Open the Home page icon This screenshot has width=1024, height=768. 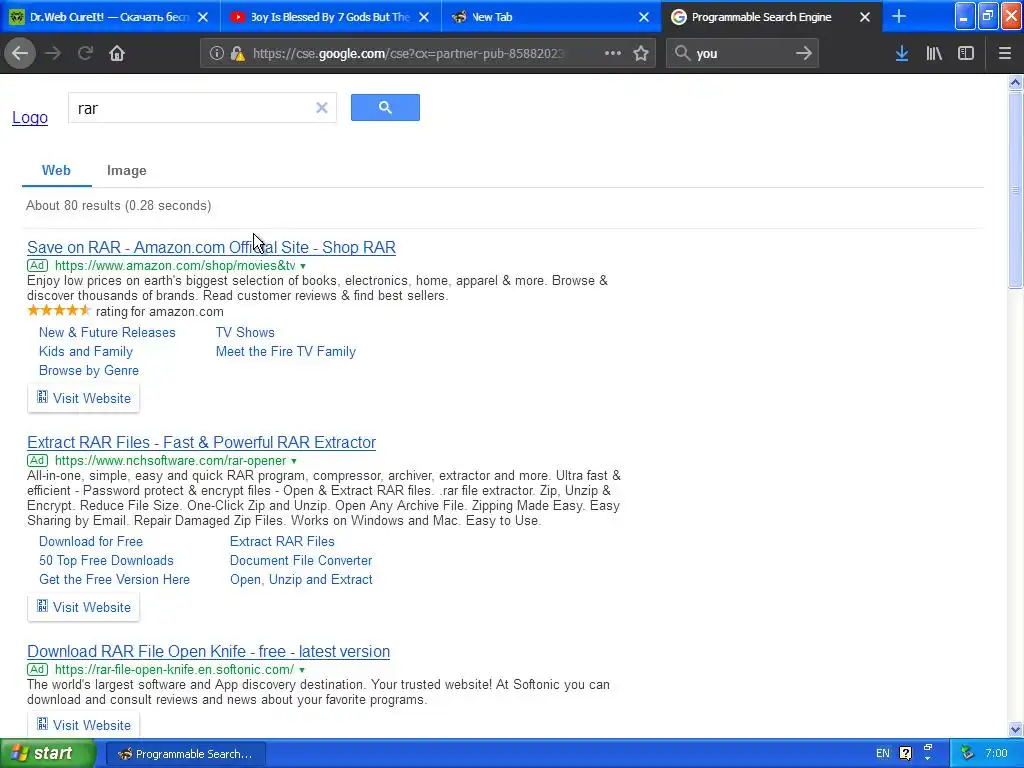(x=117, y=53)
